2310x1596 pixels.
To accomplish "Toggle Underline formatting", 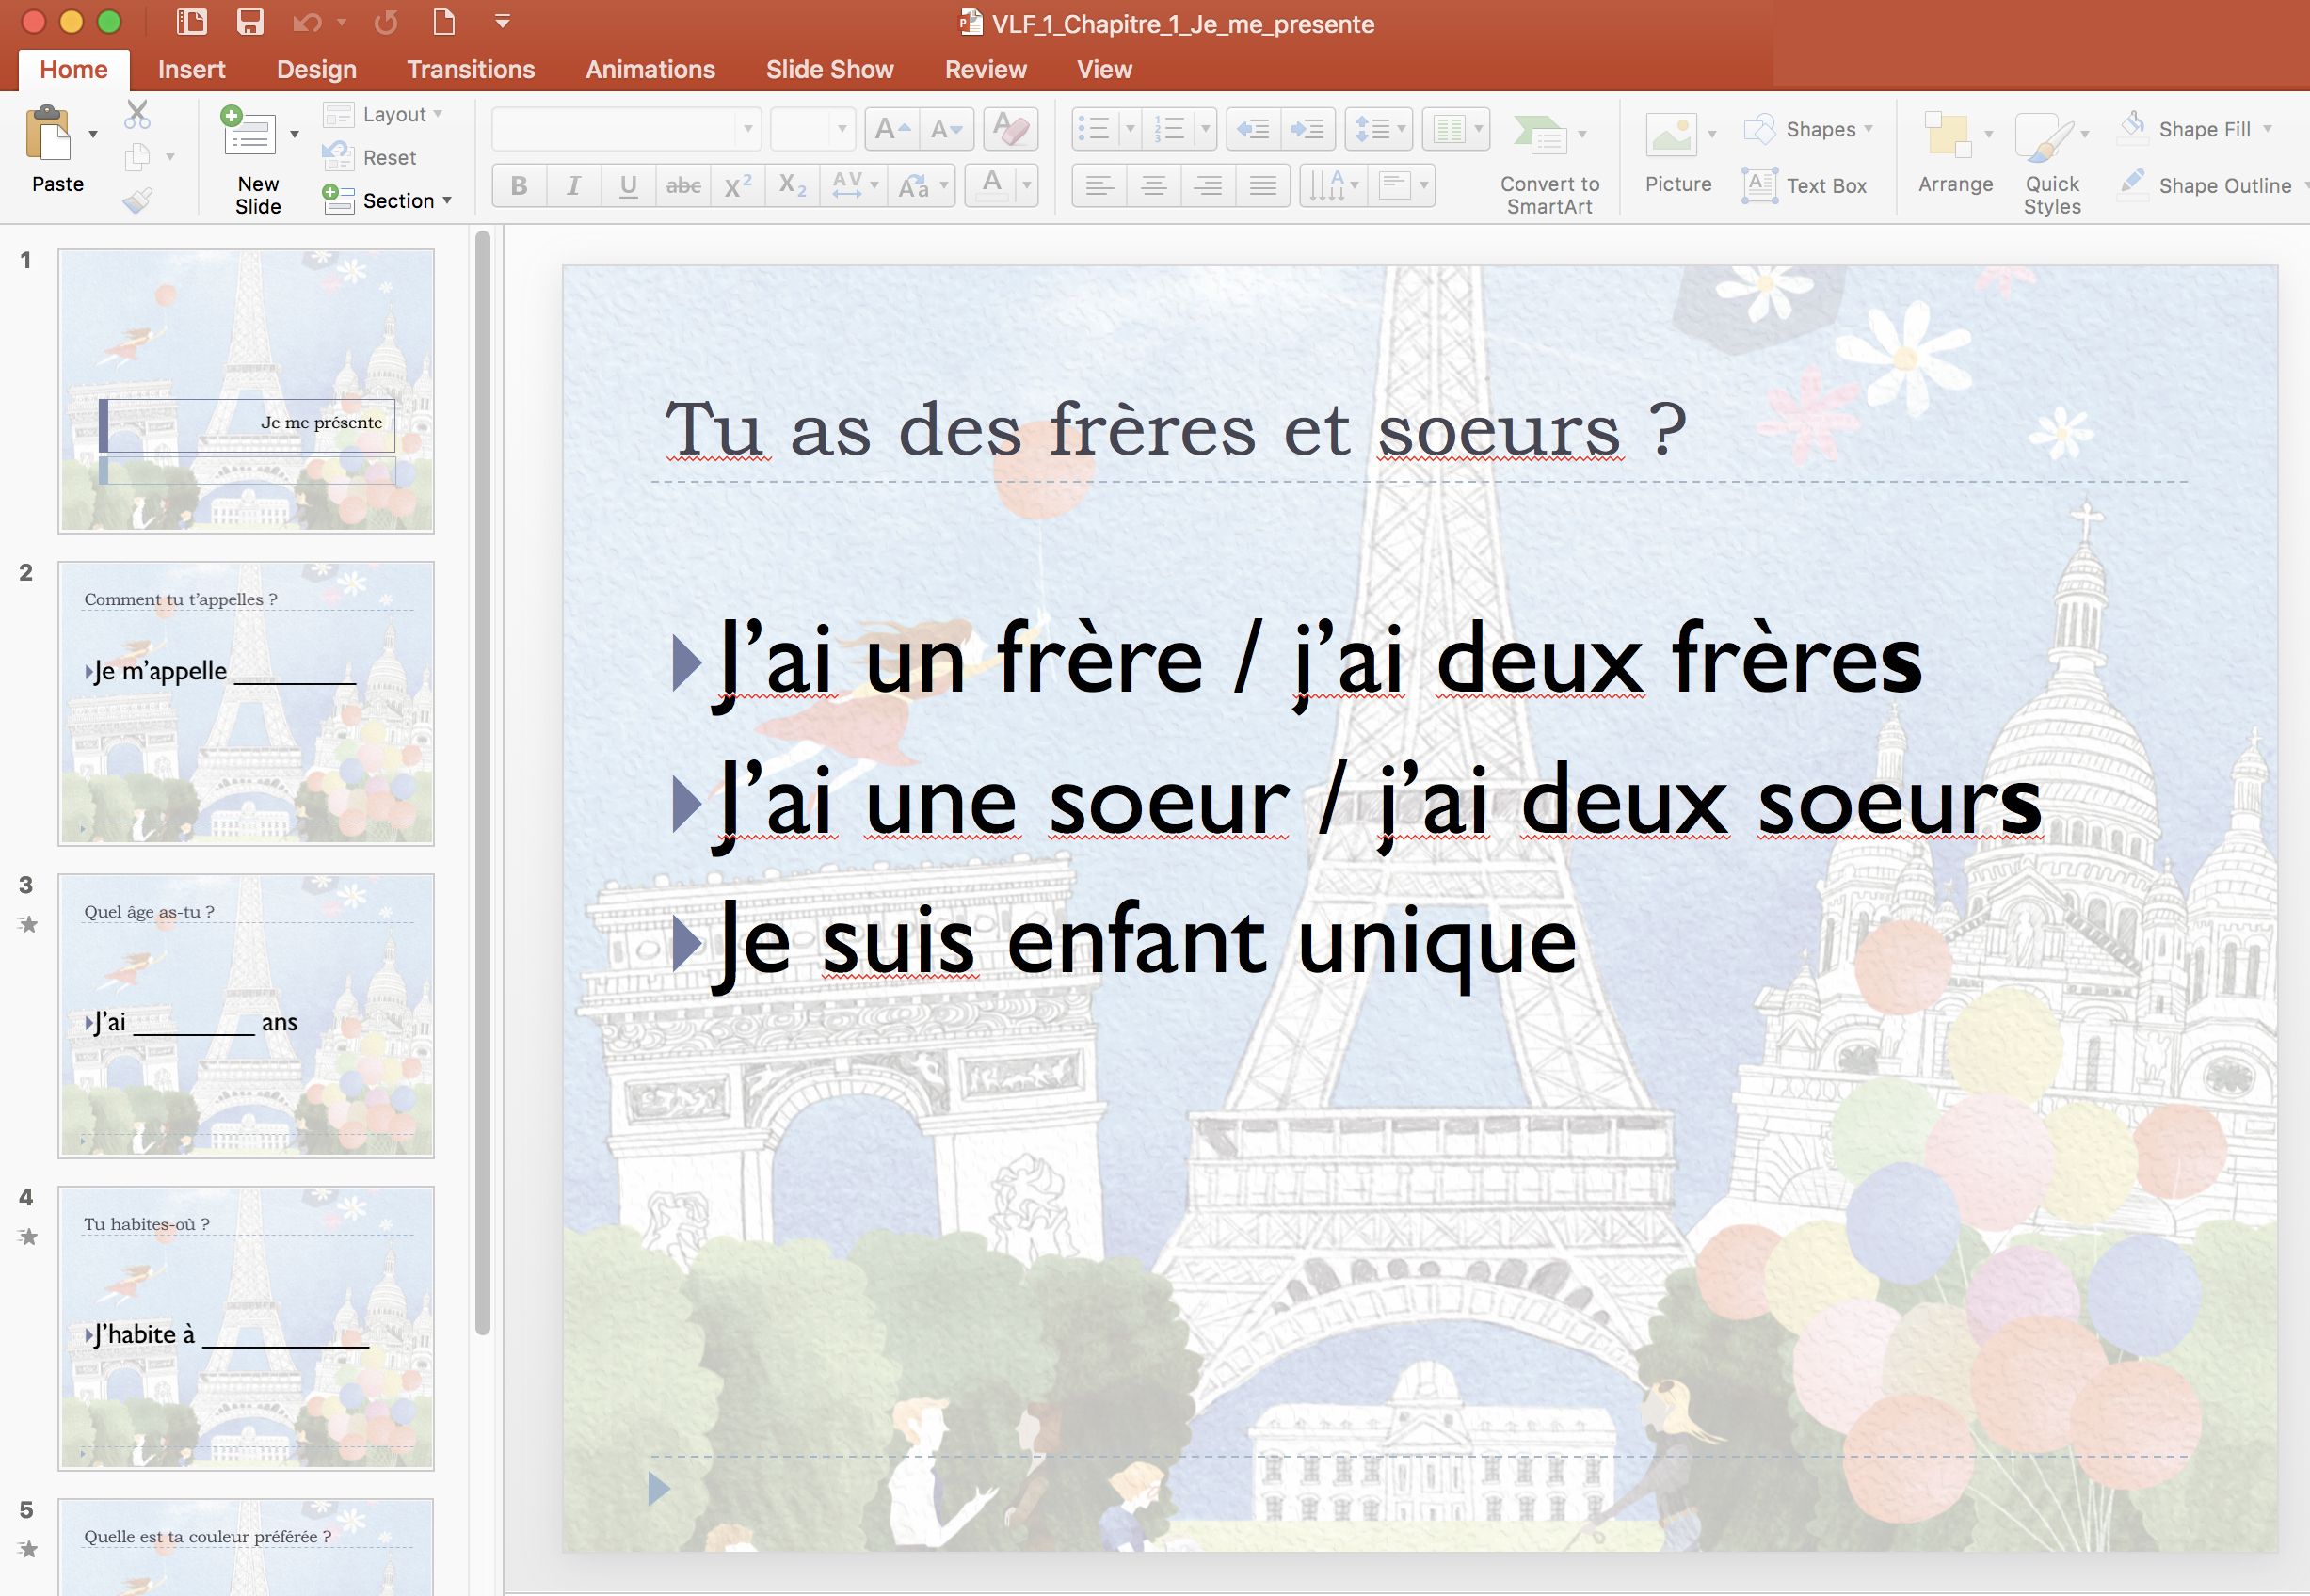I will [628, 186].
